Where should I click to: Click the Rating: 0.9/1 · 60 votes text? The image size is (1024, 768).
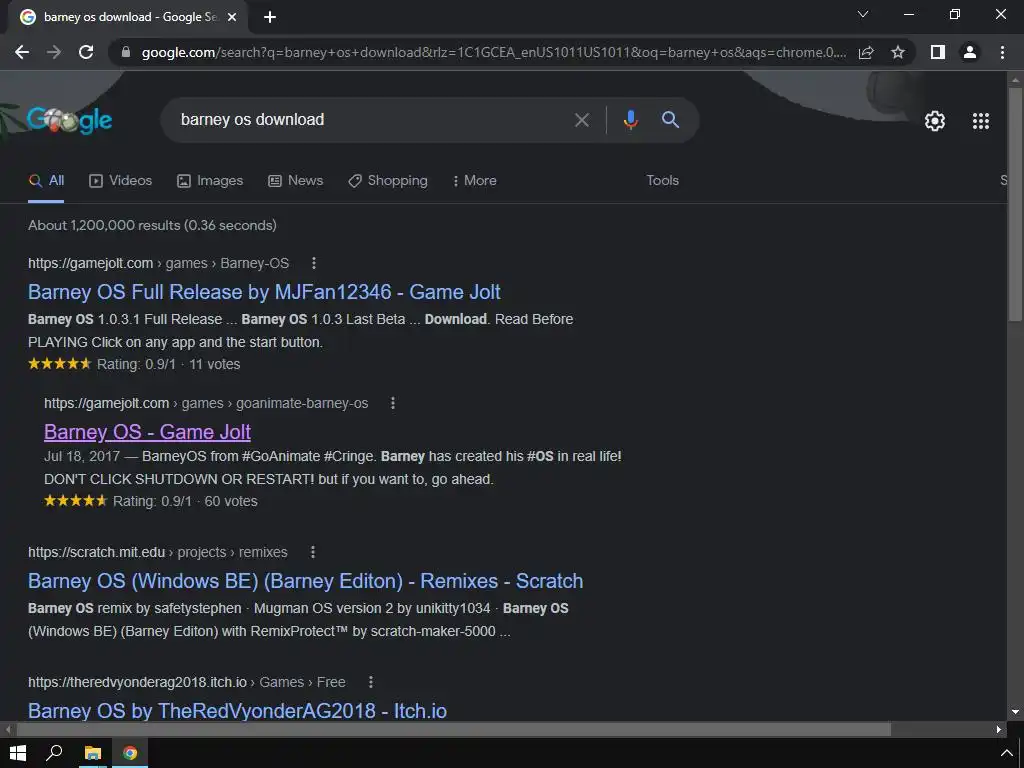pos(185,501)
